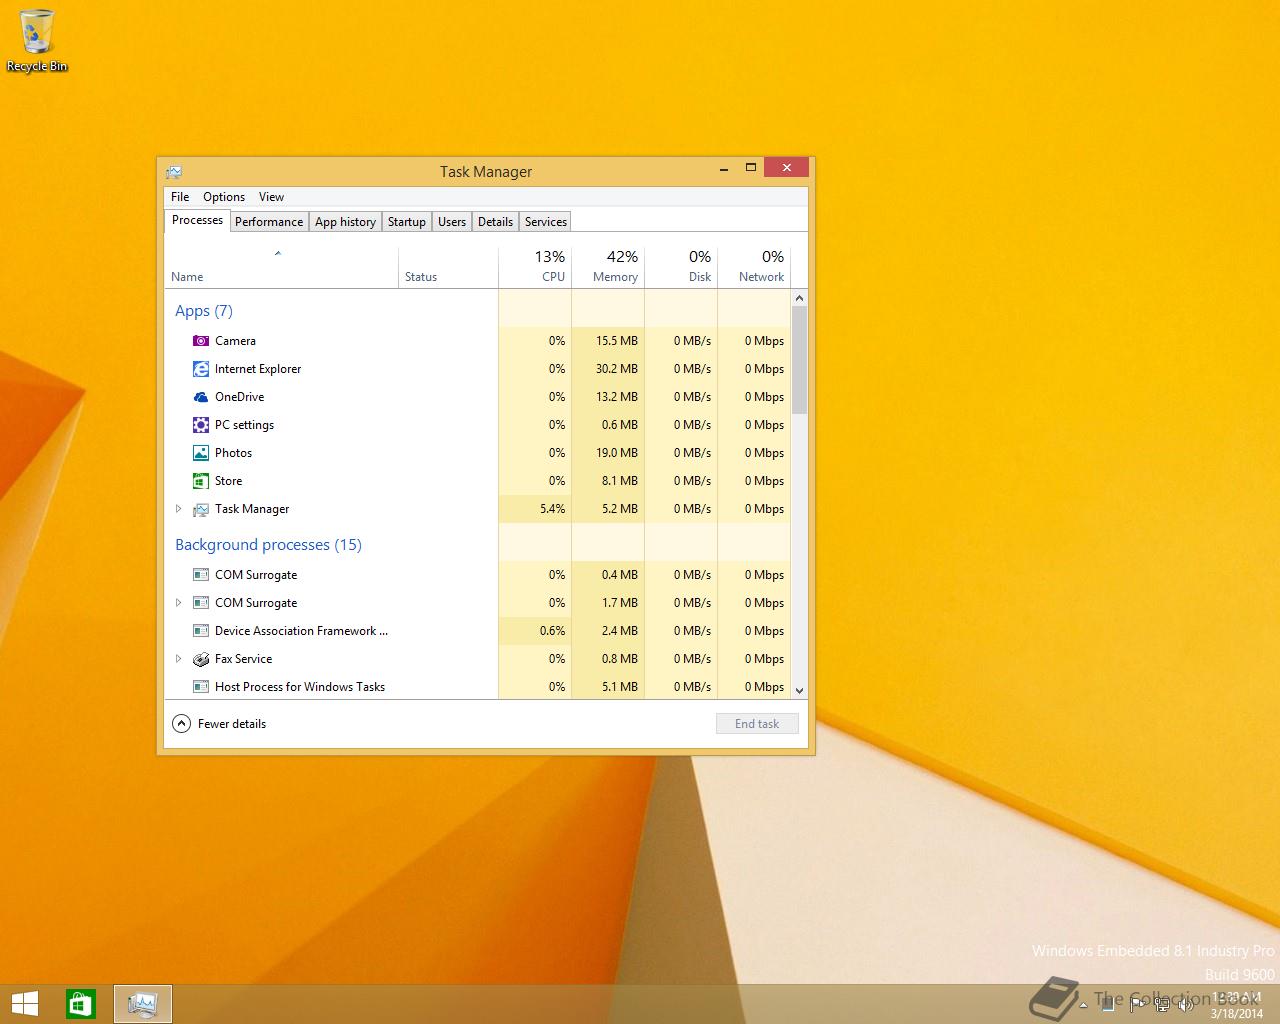Switch to the Users tab
The height and width of the screenshot is (1024, 1280).
click(x=452, y=222)
